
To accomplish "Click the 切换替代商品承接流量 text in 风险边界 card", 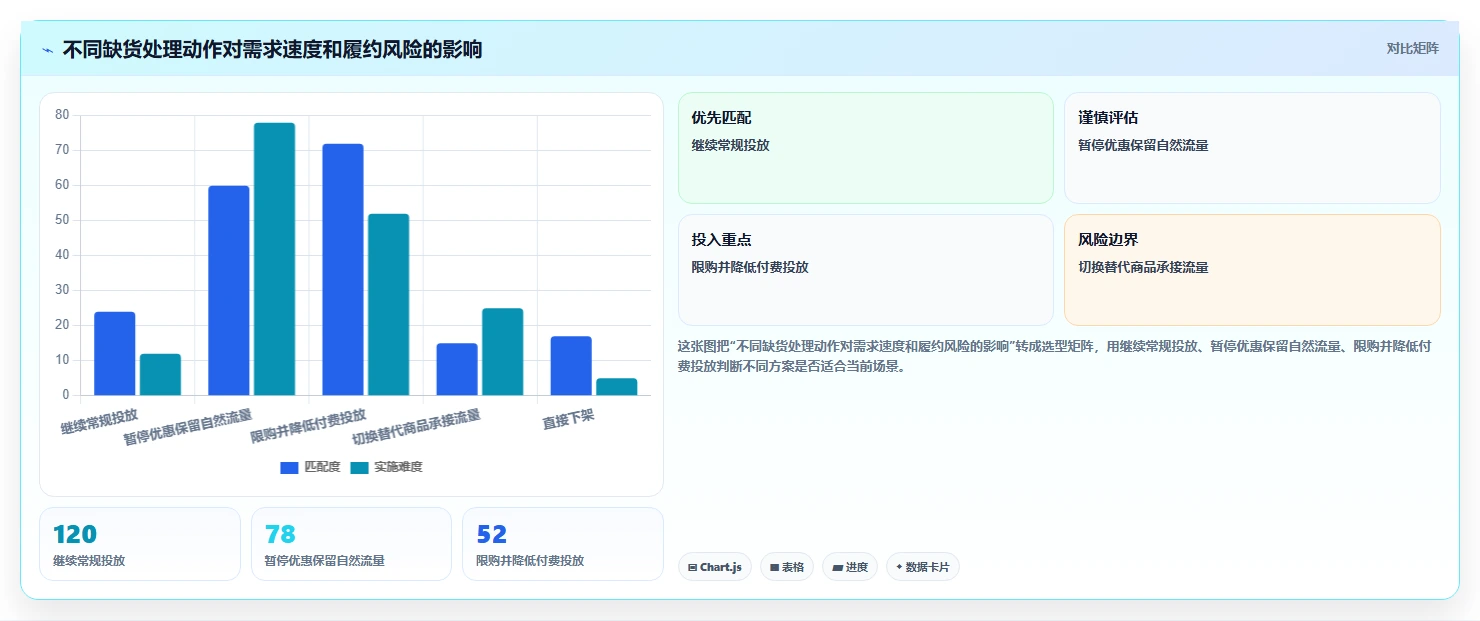I will [1143, 267].
